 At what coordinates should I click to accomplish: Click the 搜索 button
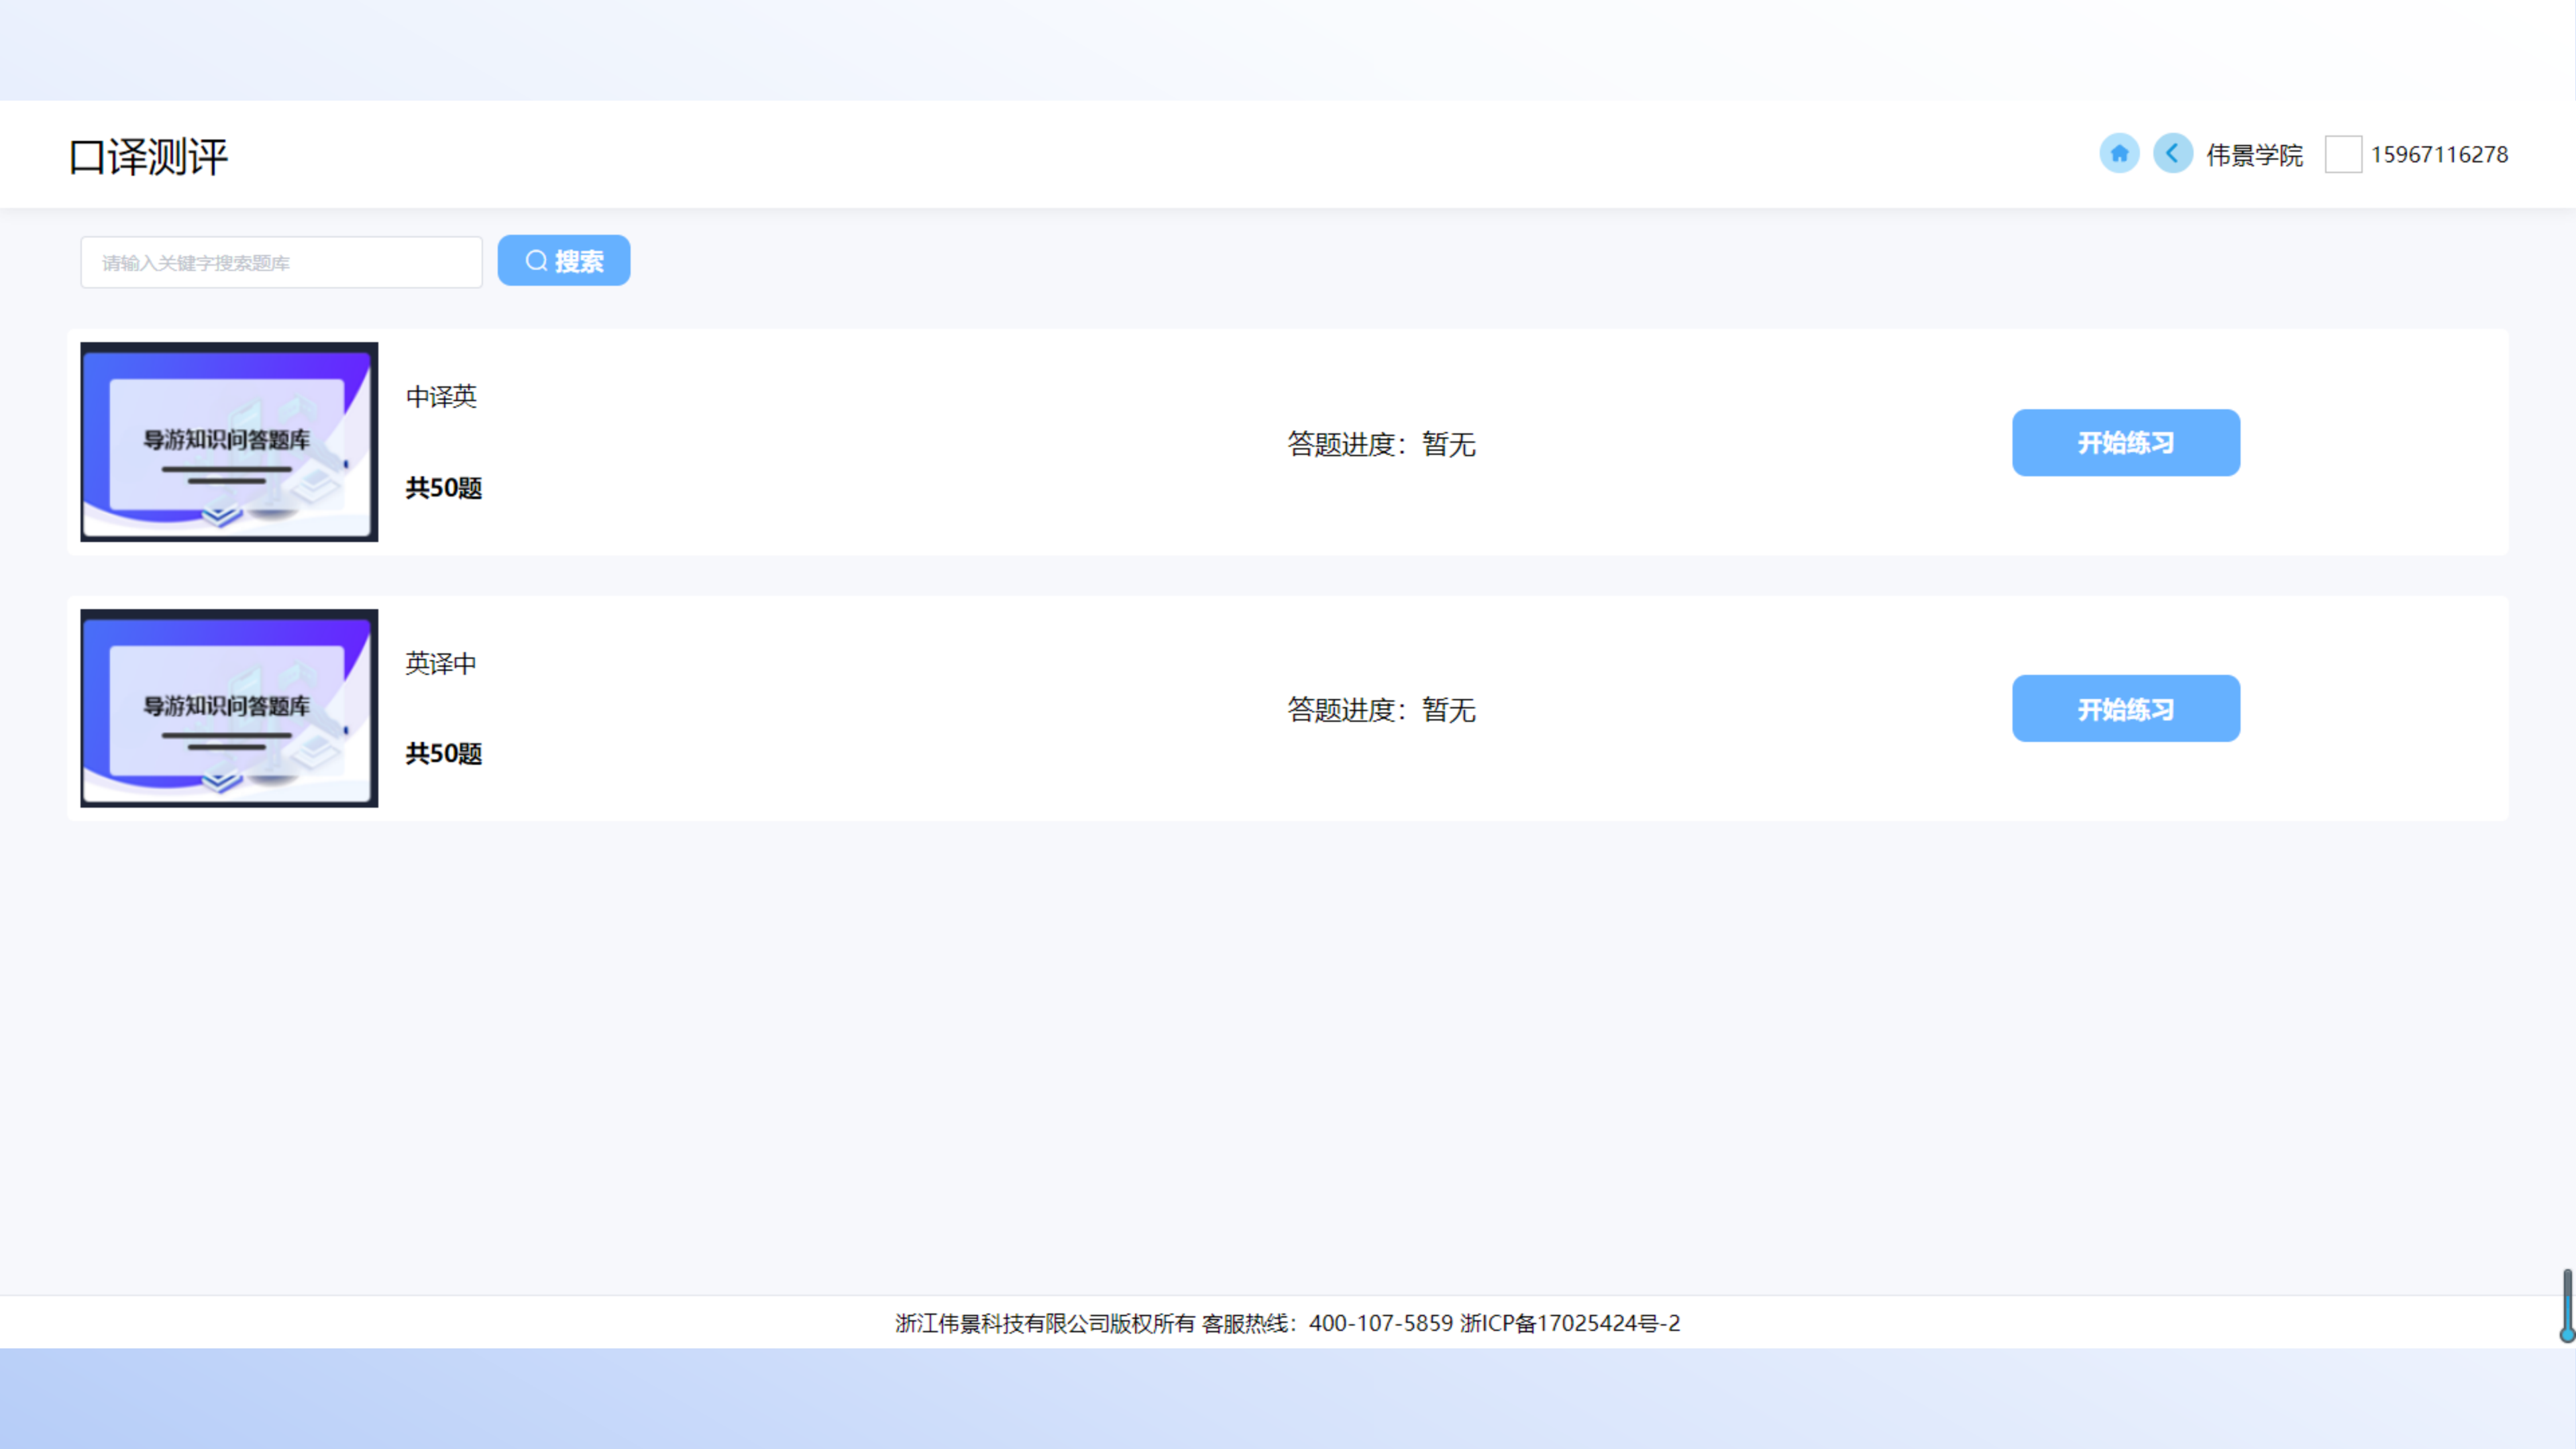tap(564, 261)
